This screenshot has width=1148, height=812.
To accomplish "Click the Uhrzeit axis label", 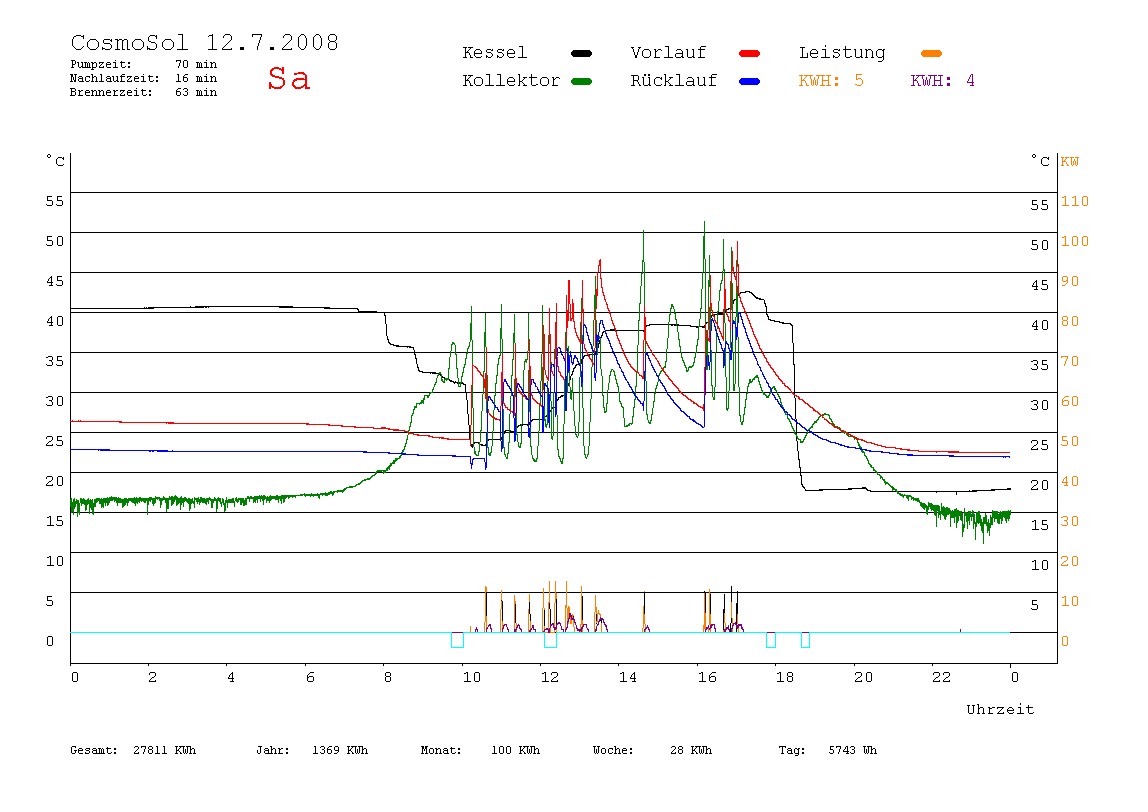I will click(1000, 709).
